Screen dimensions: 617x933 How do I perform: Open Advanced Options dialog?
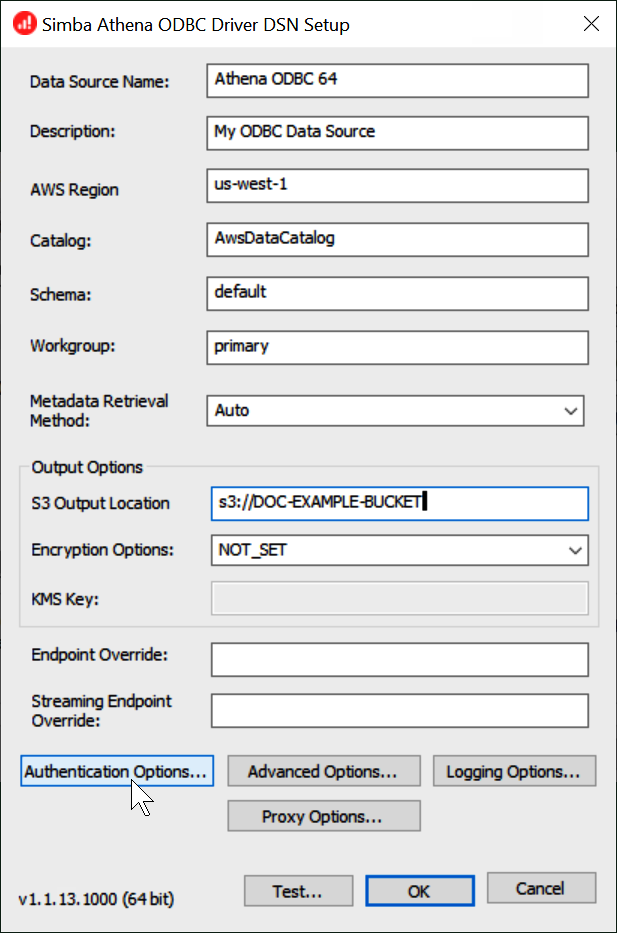(323, 771)
